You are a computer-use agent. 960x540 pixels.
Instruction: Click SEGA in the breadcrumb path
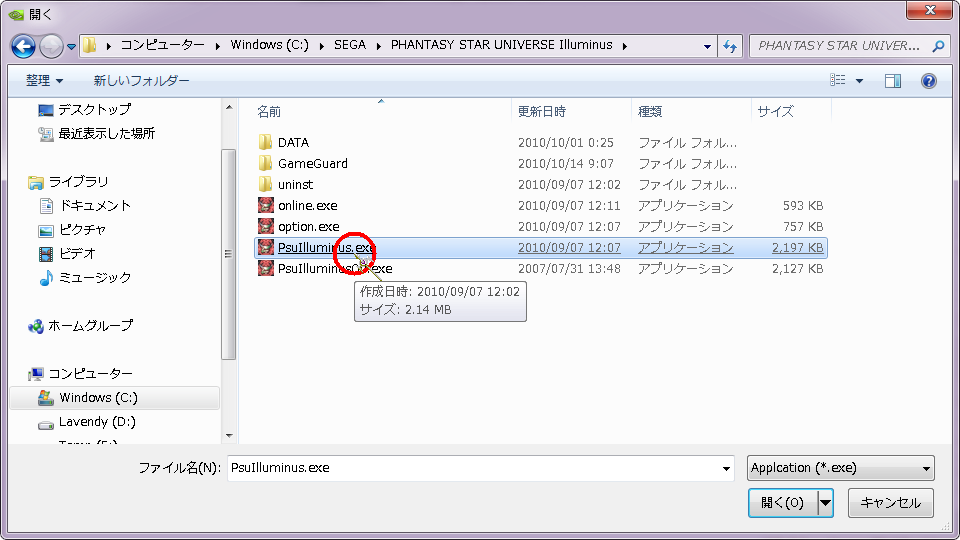(350, 45)
